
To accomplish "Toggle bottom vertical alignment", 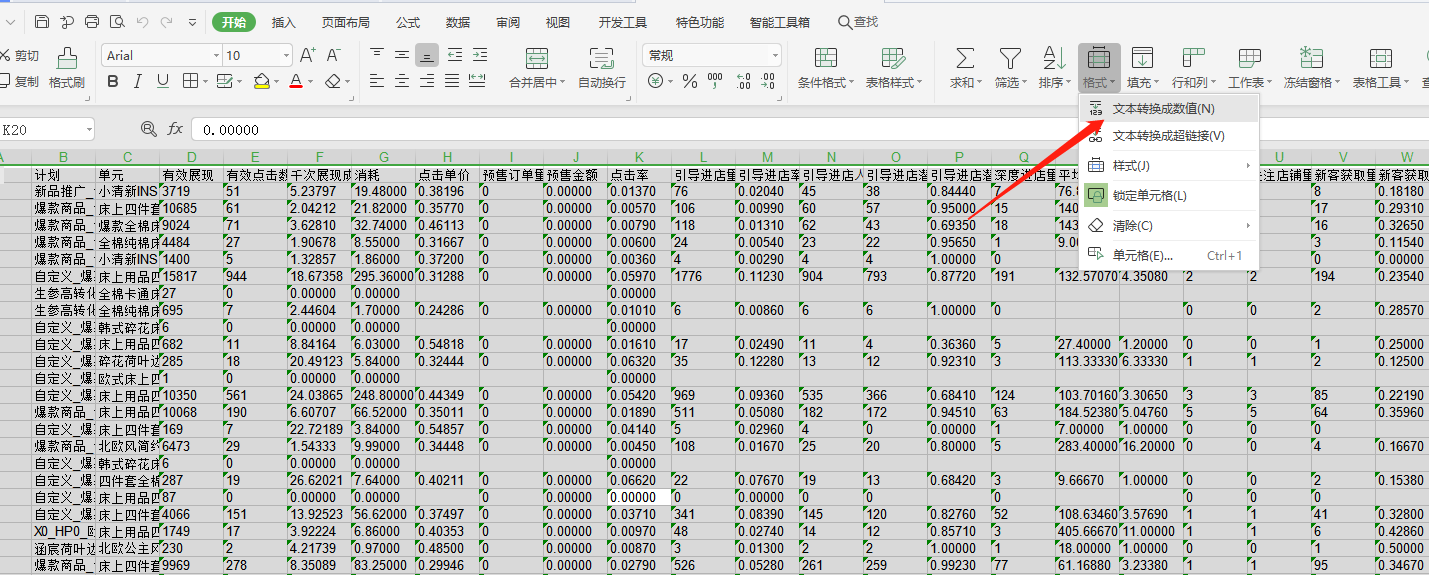I will click(x=427, y=55).
